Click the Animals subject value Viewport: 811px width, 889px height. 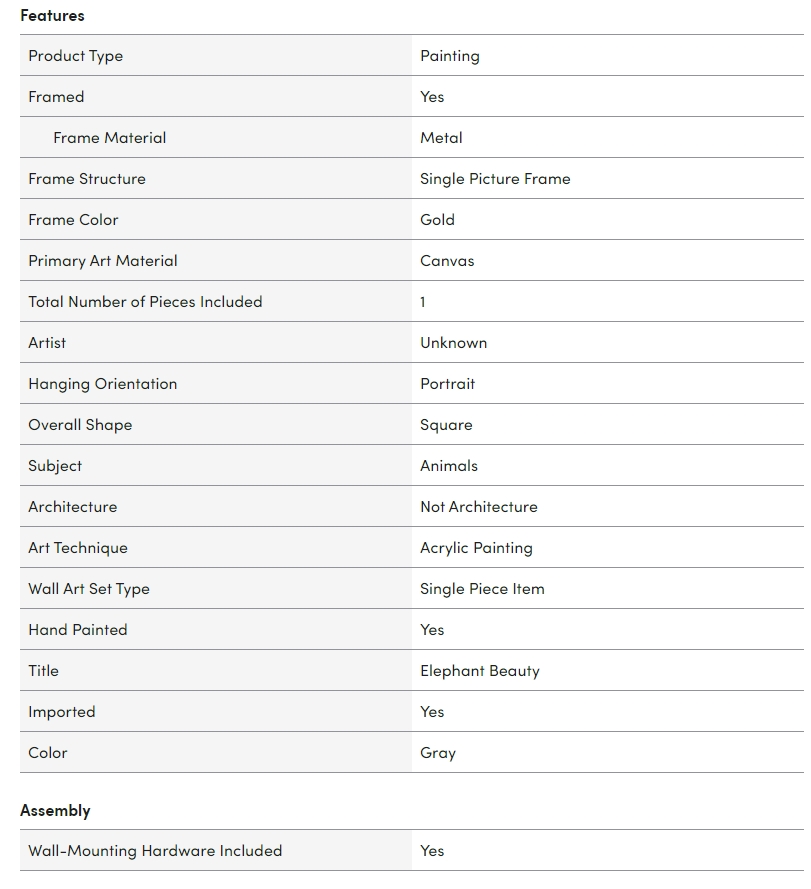pyautogui.click(x=449, y=466)
